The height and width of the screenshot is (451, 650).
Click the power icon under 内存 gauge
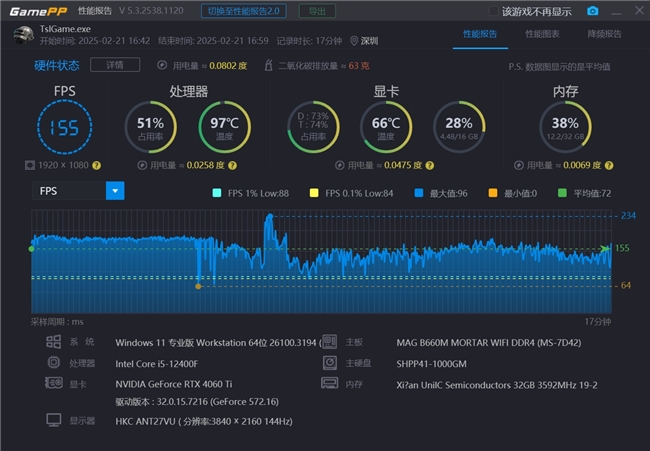(519, 165)
